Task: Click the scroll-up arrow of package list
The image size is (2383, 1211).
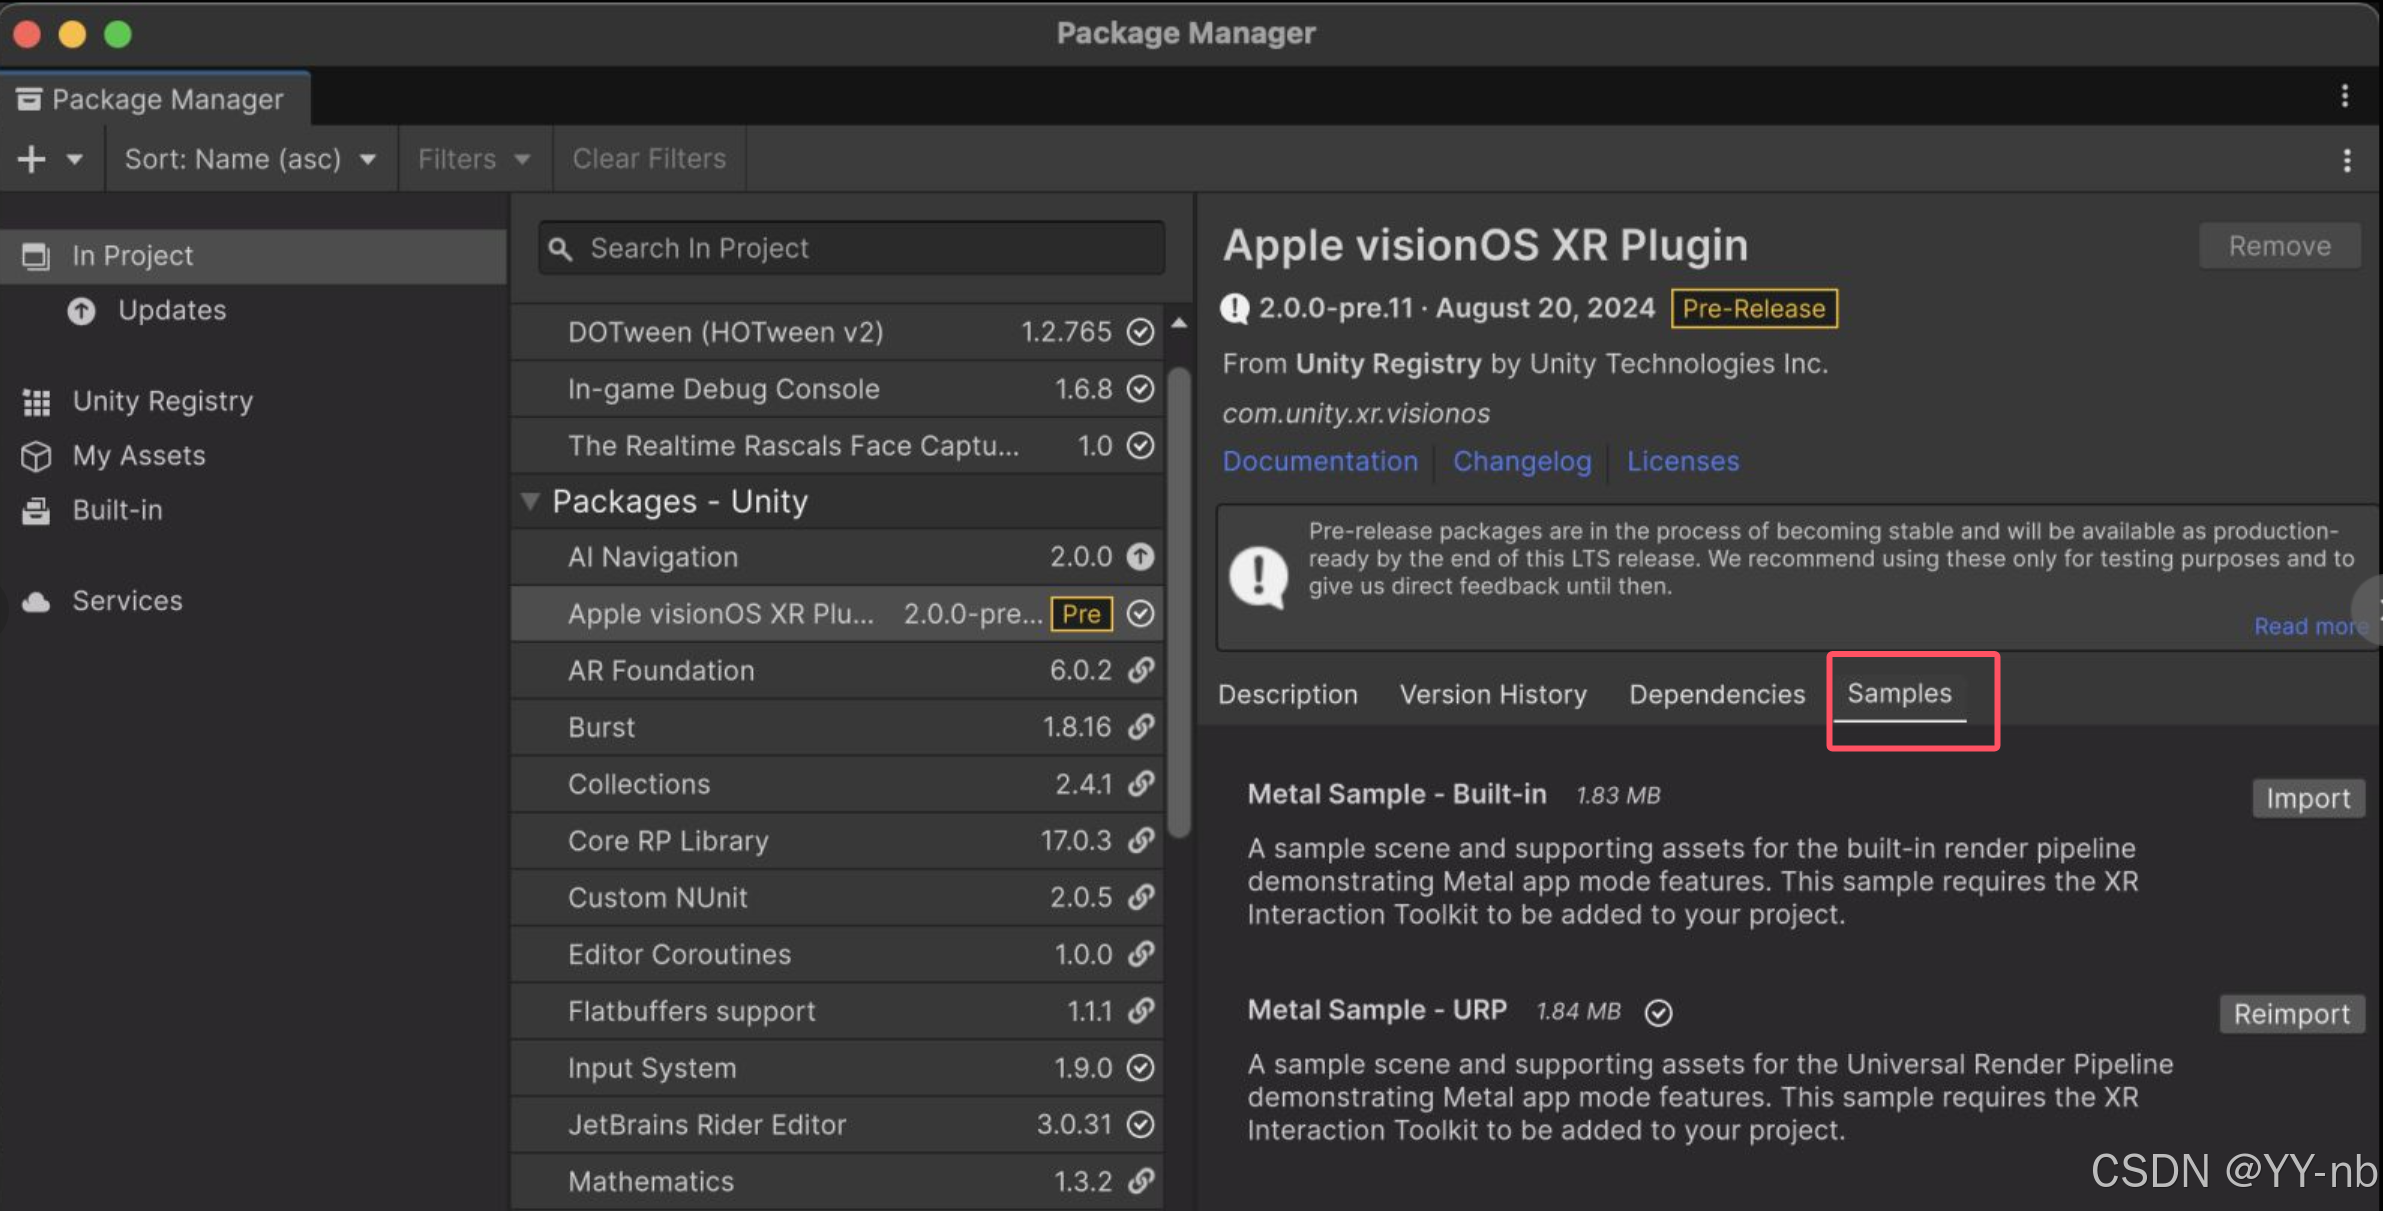Action: (x=1180, y=323)
